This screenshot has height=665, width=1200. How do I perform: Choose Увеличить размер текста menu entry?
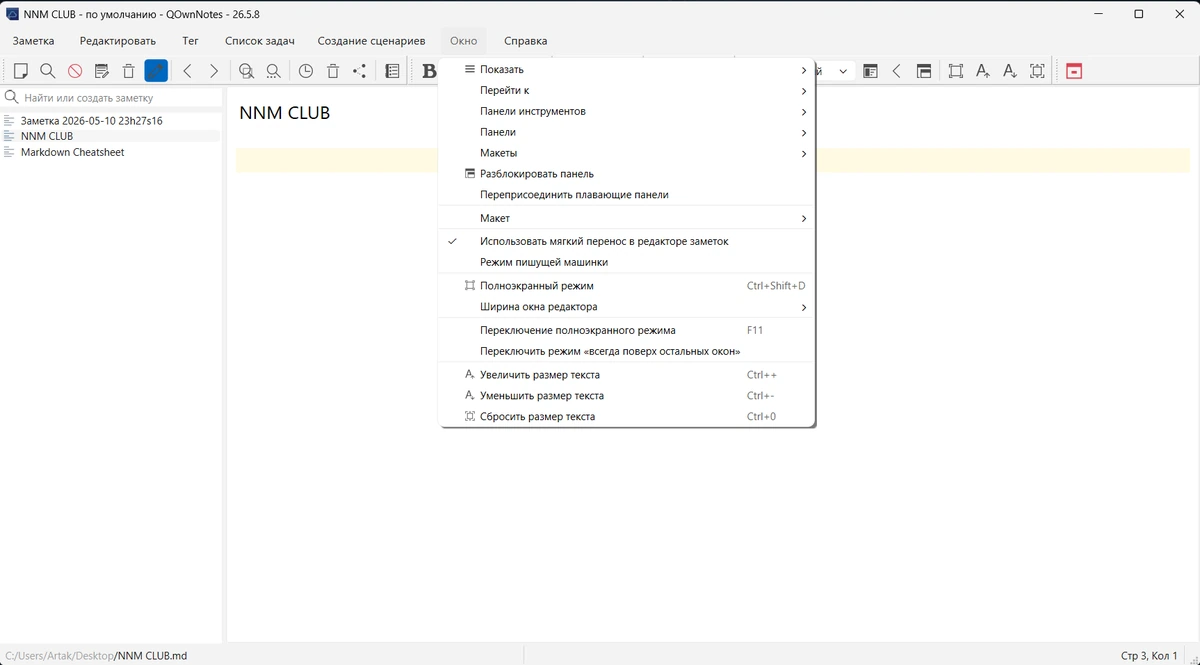pos(627,375)
